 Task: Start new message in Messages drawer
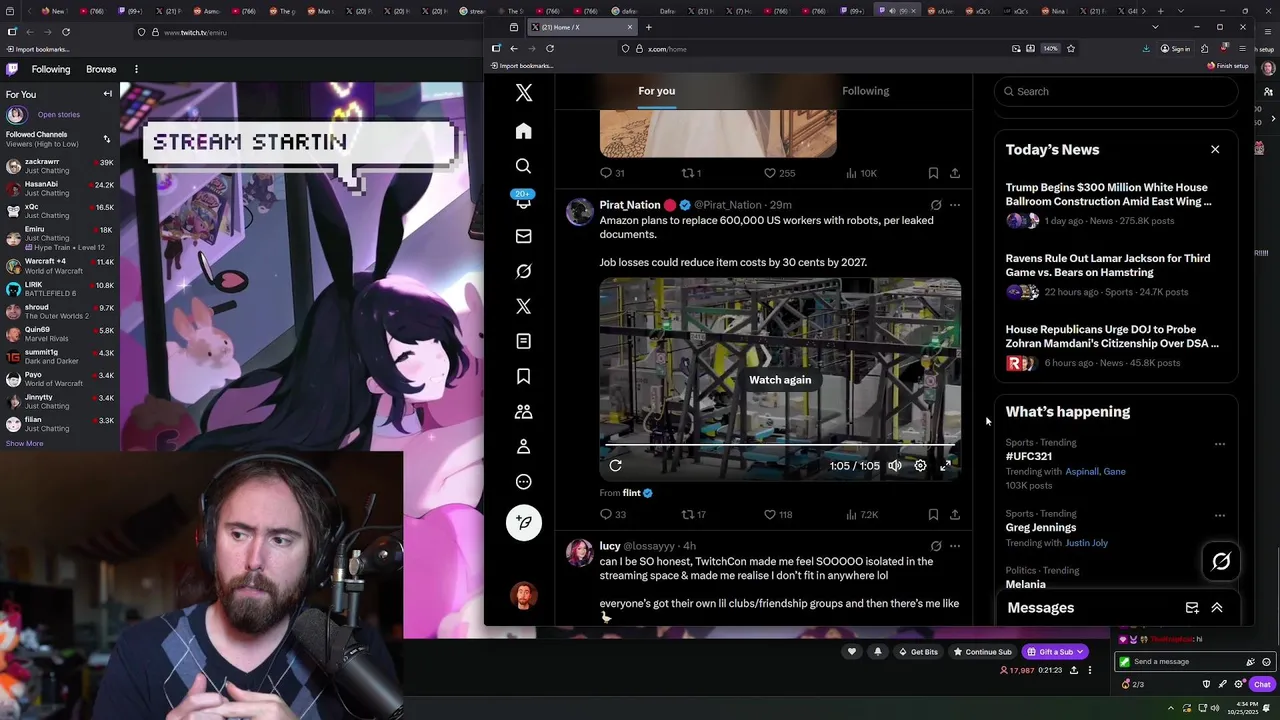pyautogui.click(x=1192, y=608)
